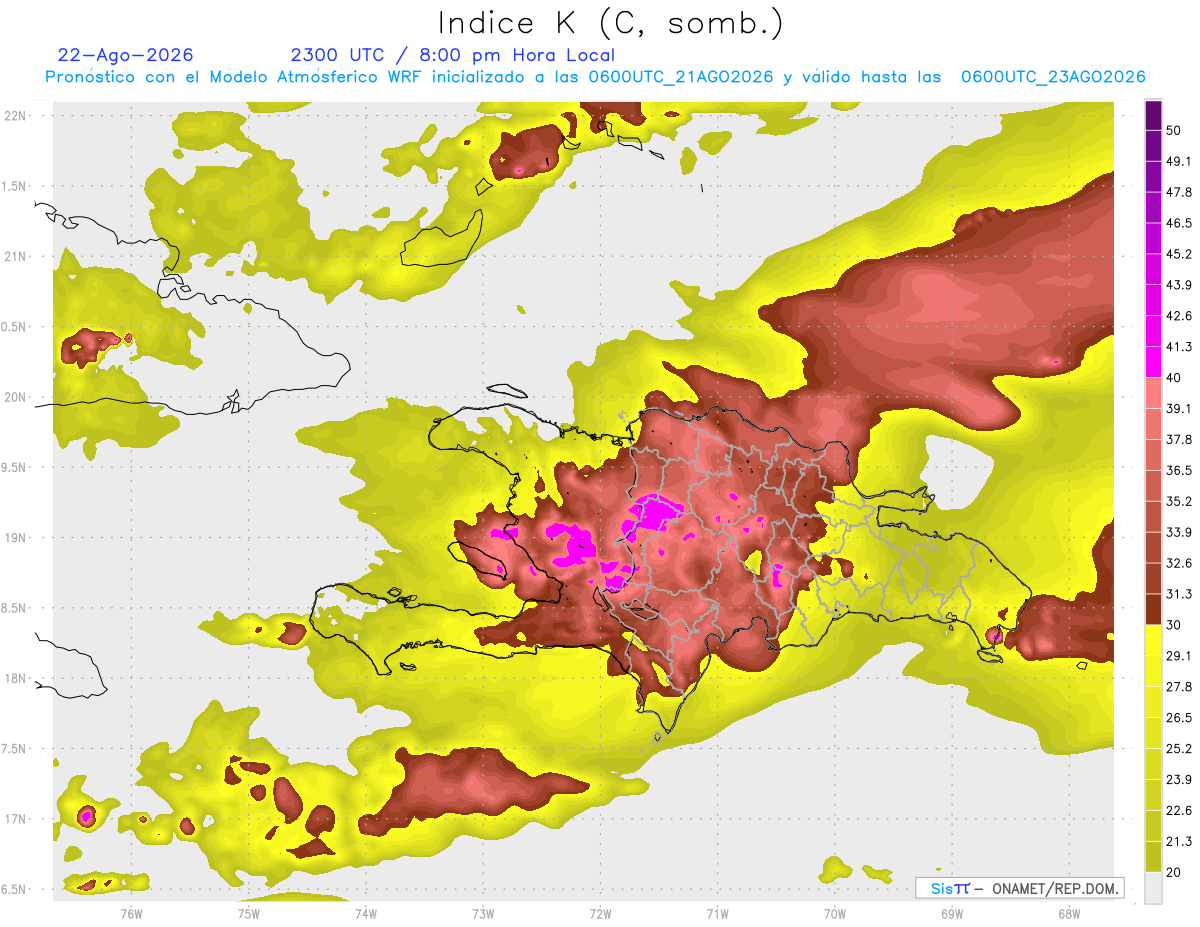Click the colorbar value '47.8'
The width and height of the screenshot is (1200, 927).
click(x=1178, y=192)
